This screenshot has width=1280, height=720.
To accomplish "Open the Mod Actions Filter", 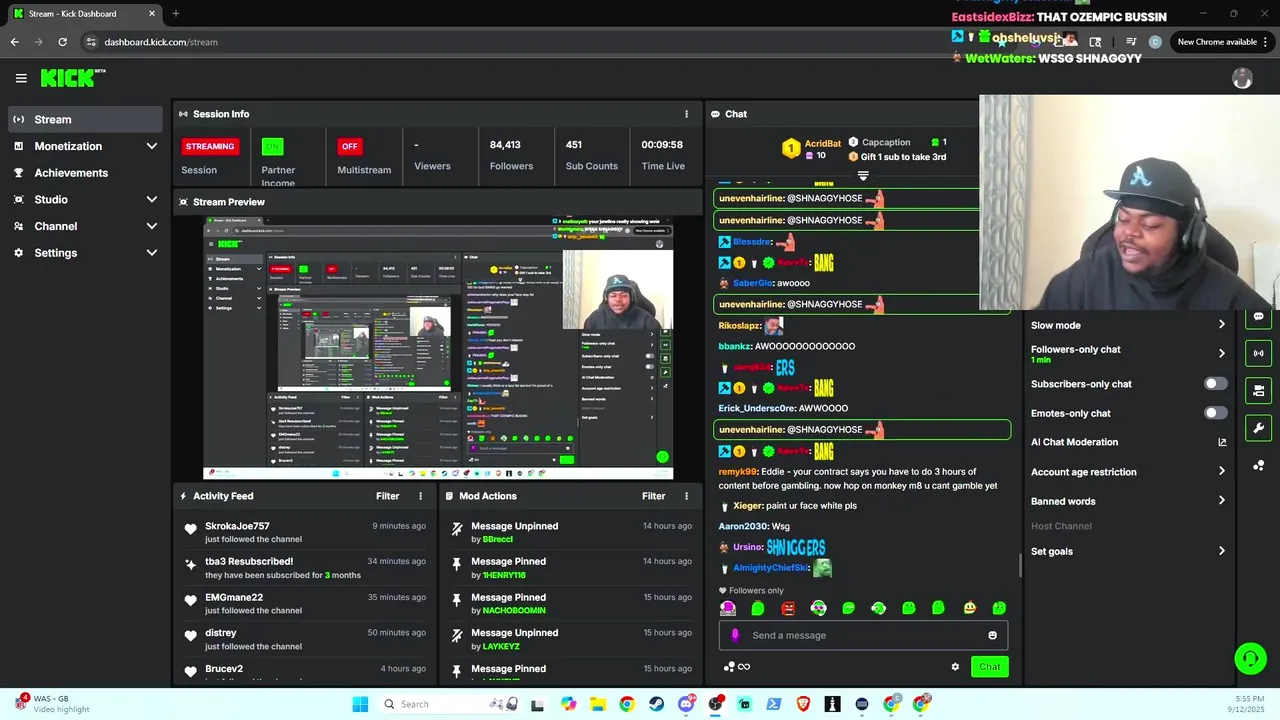I will click(653, 496).
